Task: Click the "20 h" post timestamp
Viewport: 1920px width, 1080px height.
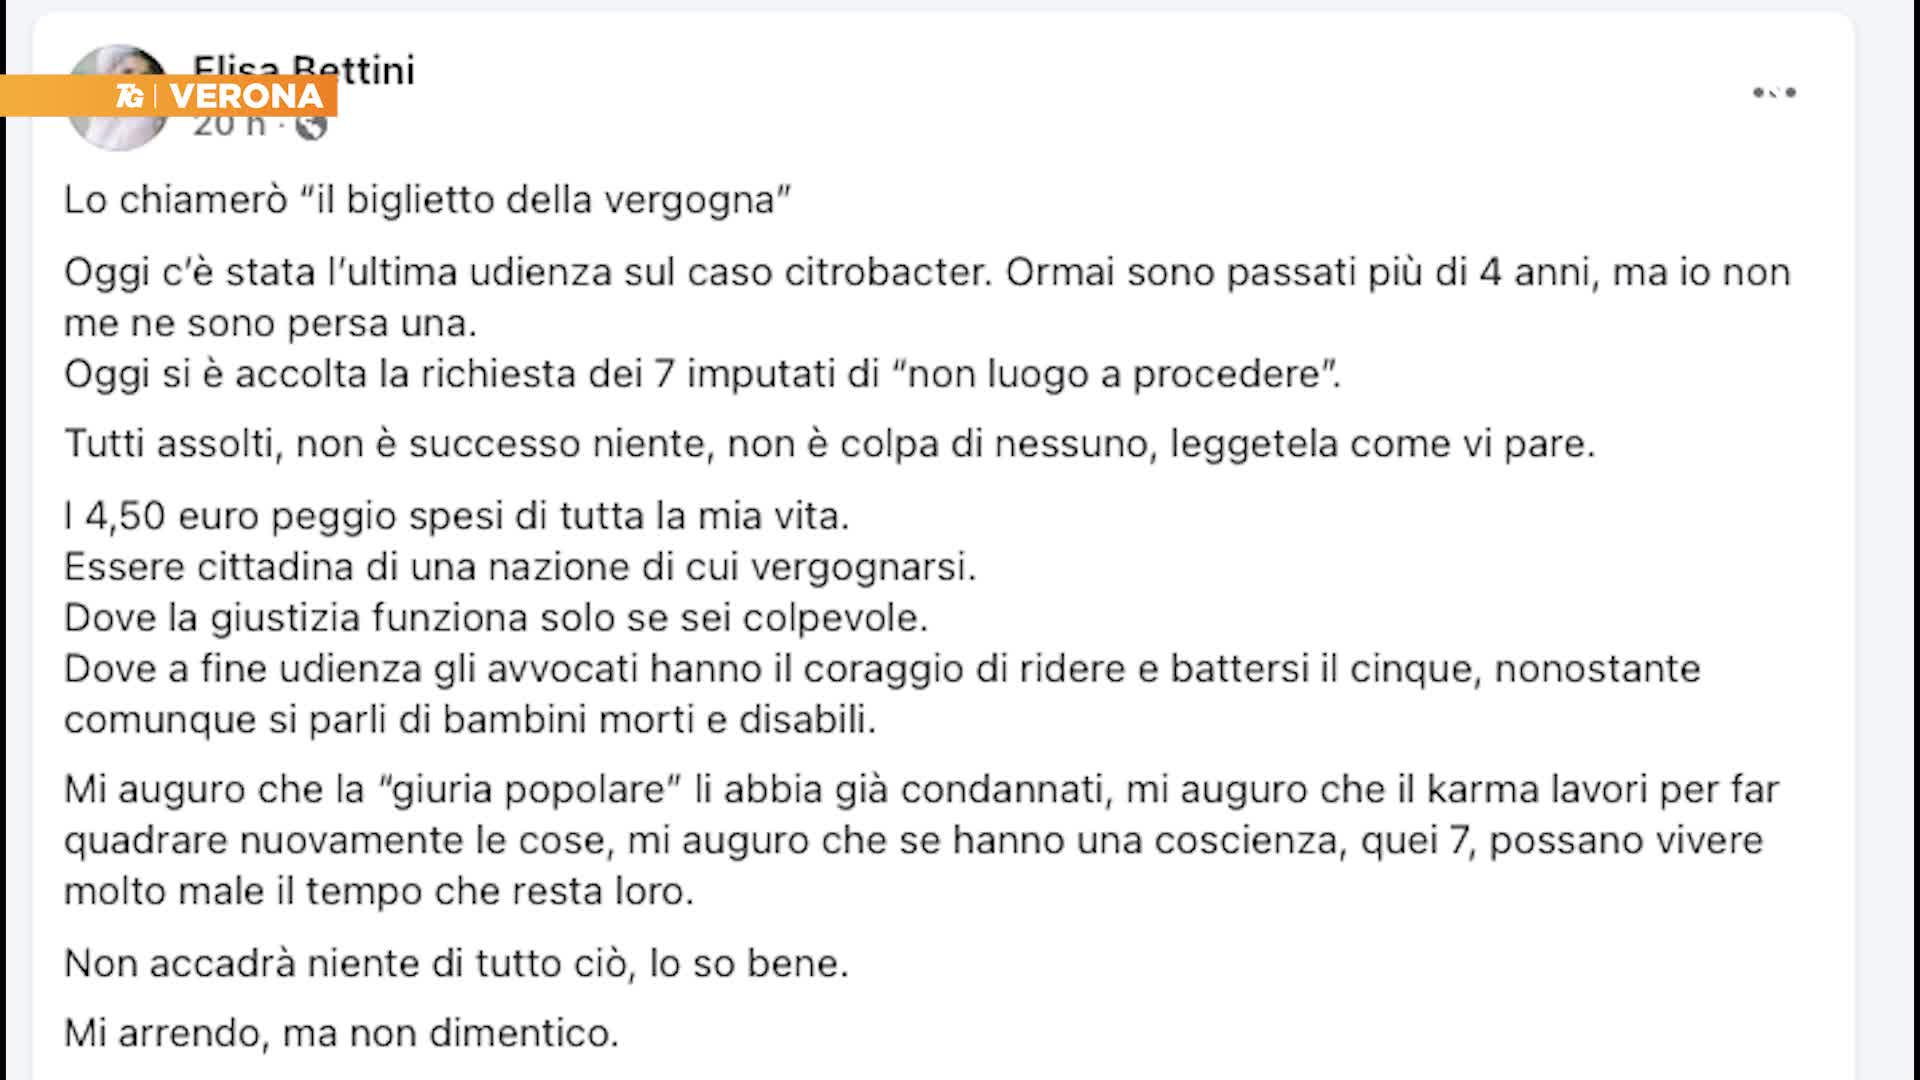Action: tap(229, 127)
